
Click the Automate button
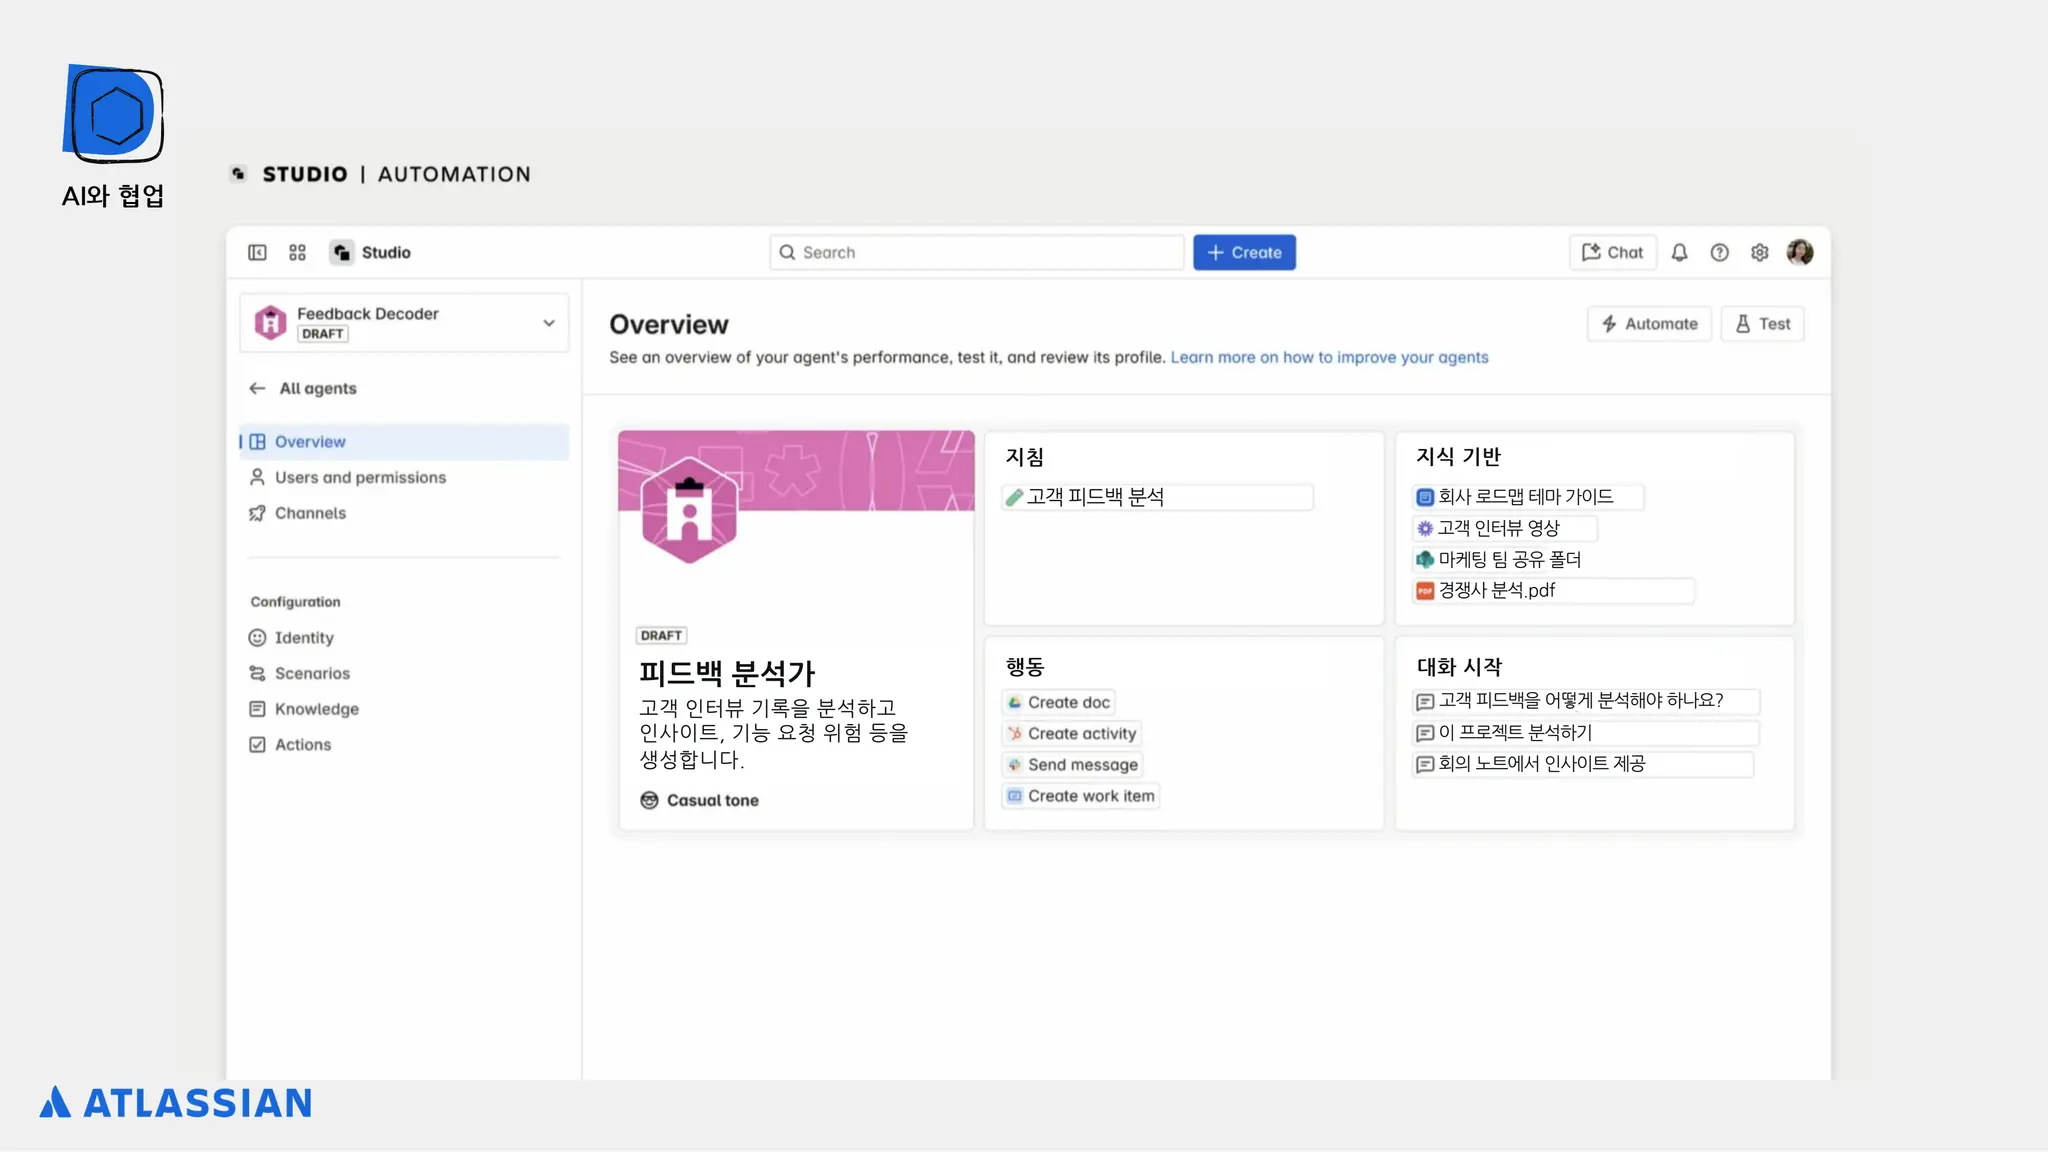[x=1649, y=324]
